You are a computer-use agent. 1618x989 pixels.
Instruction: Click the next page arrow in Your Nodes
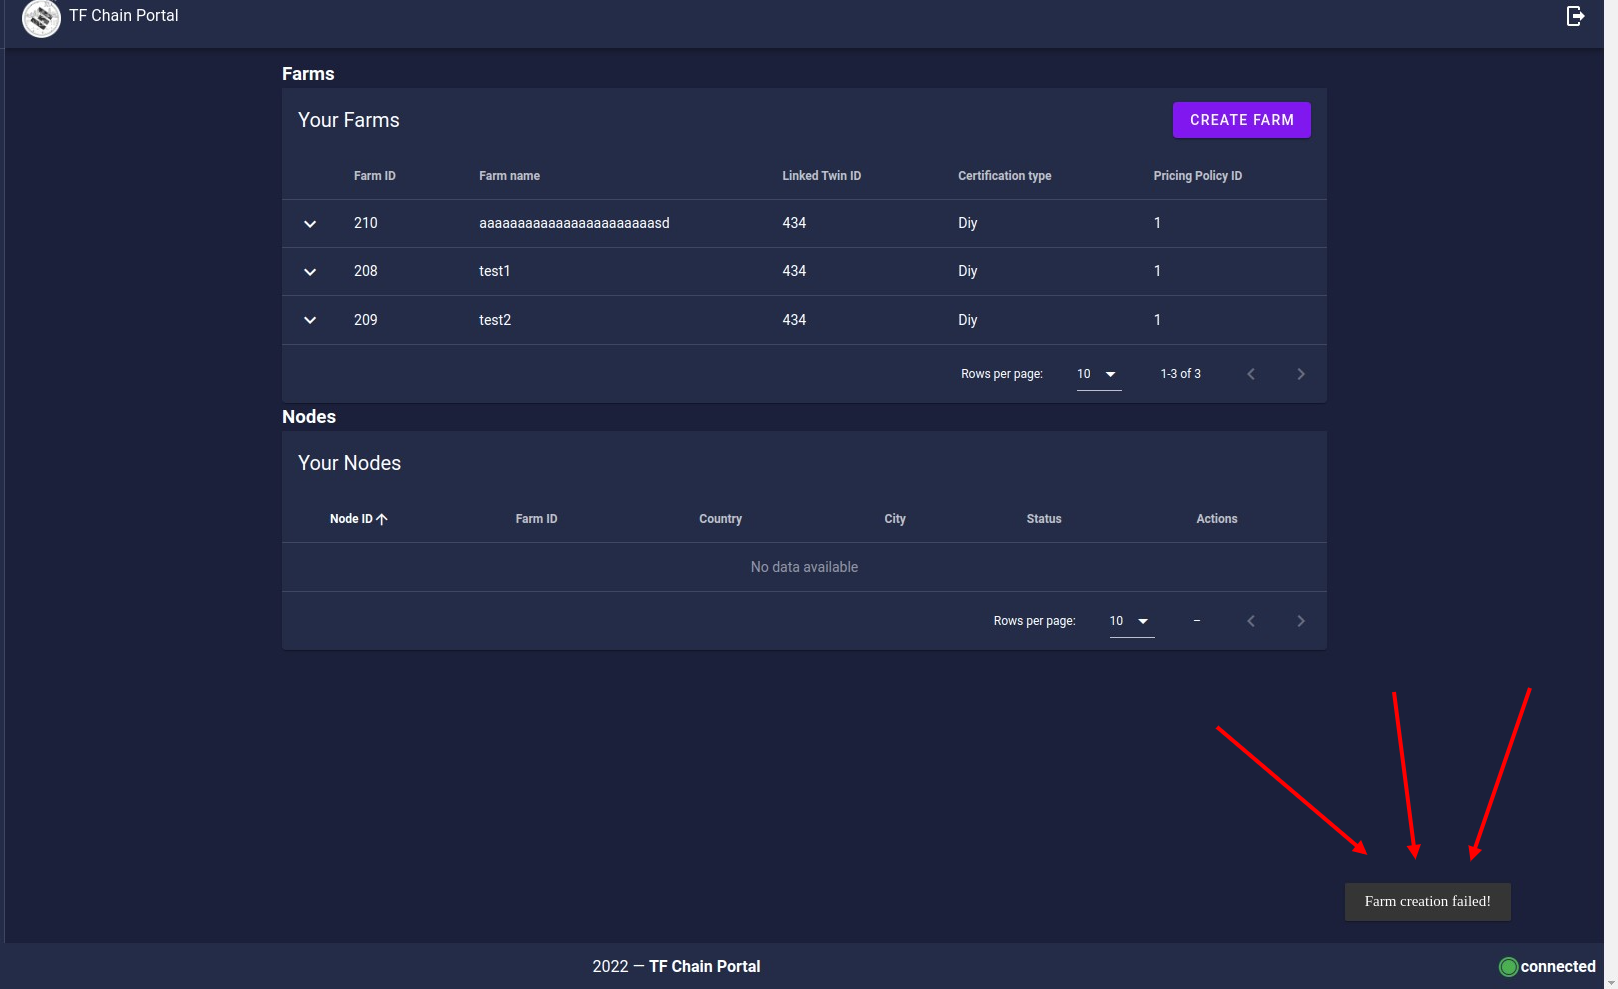[1301, 620]
